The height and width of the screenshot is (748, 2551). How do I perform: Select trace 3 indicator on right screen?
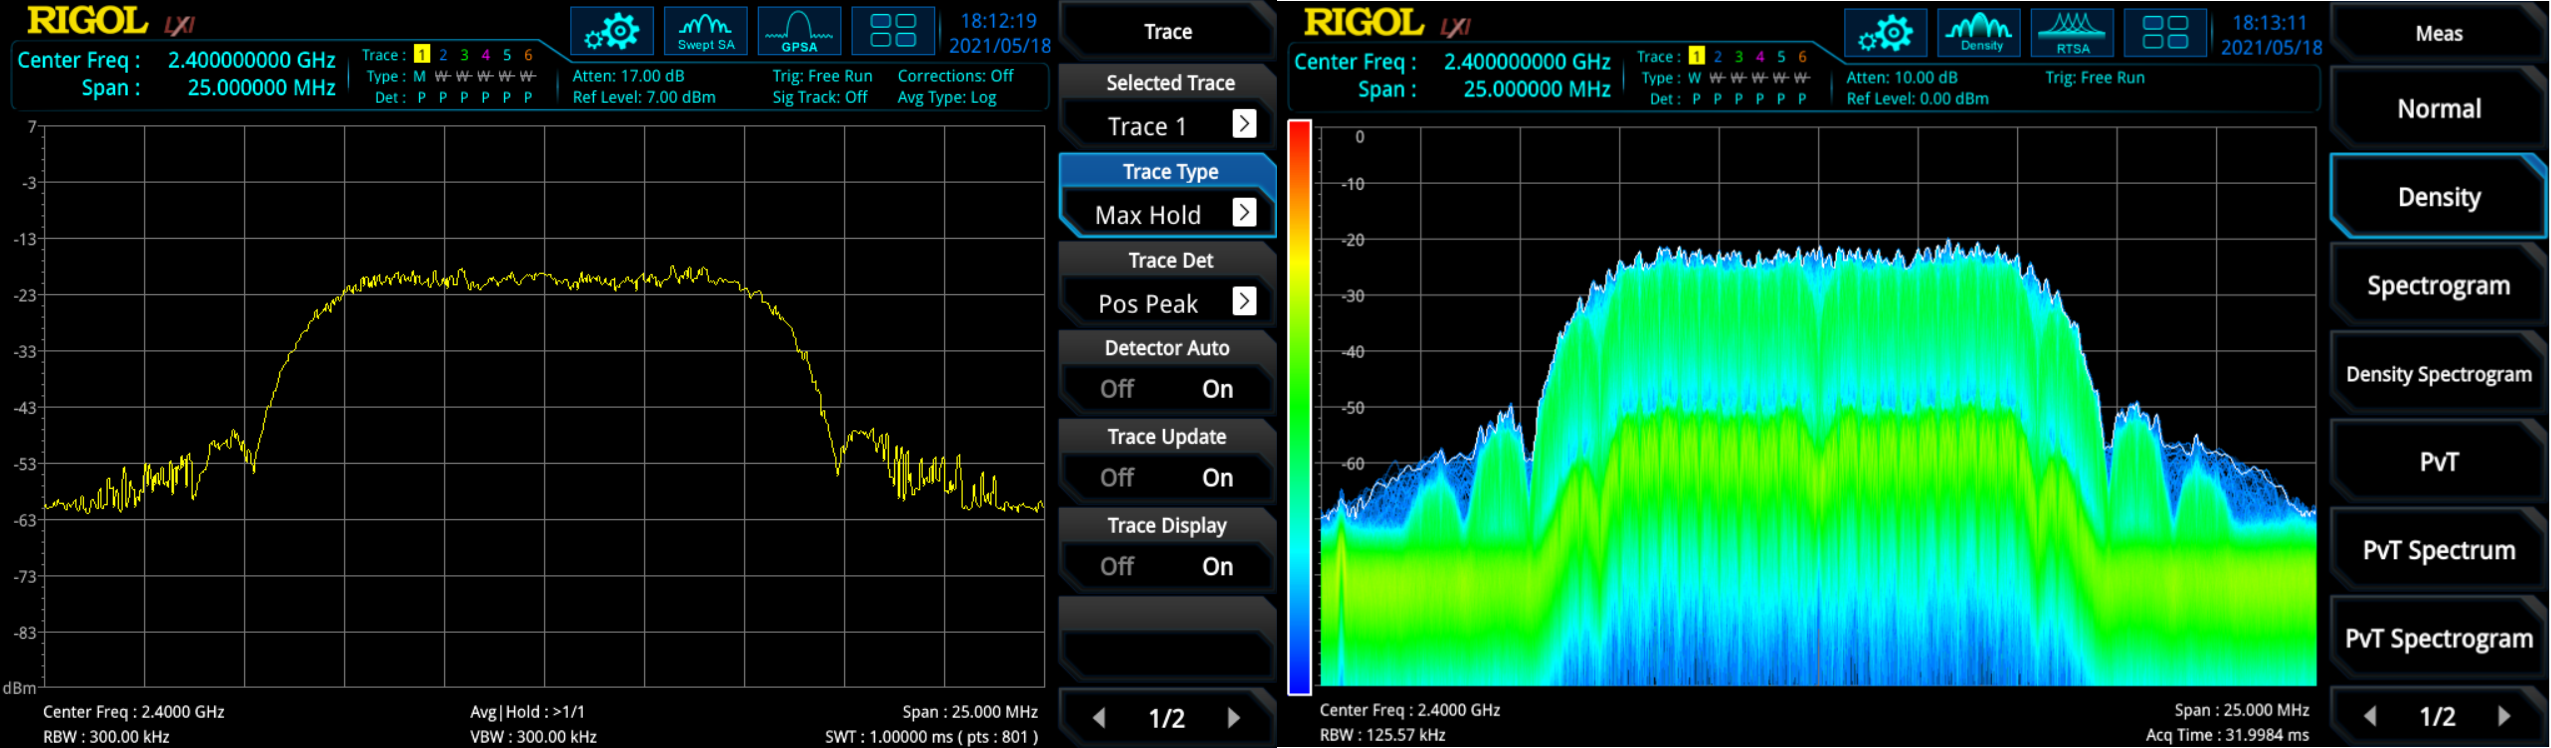click(x=1738, y=57)
